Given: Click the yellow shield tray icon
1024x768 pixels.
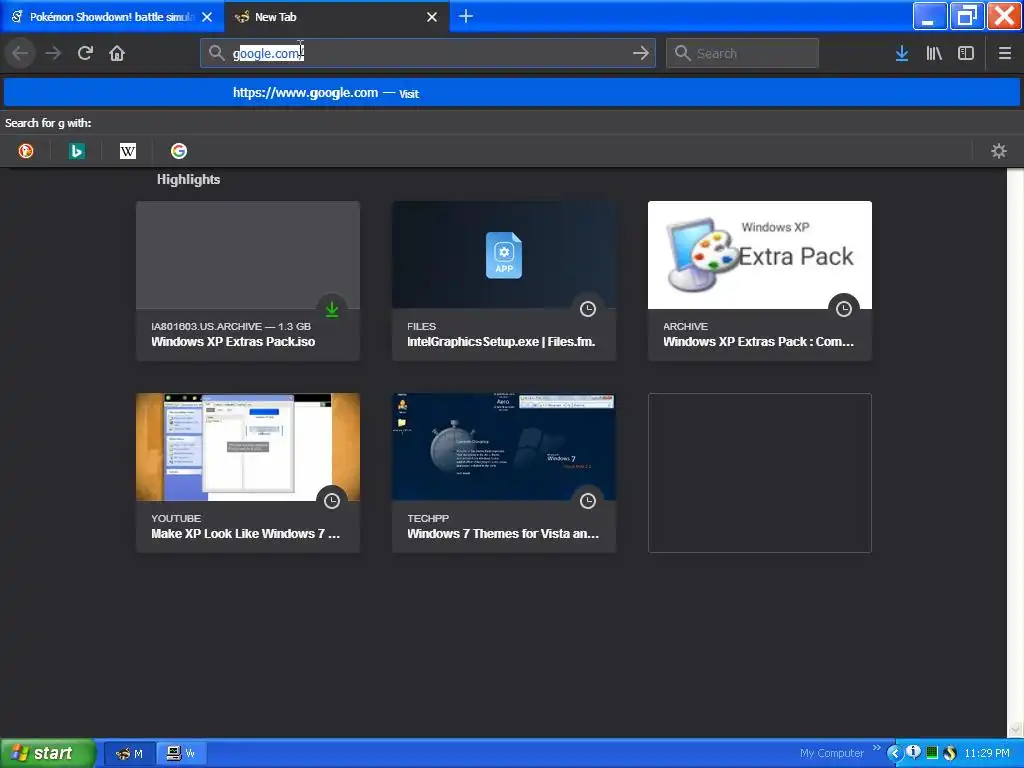Looking at the screenshot, I should tap(950, 753).
